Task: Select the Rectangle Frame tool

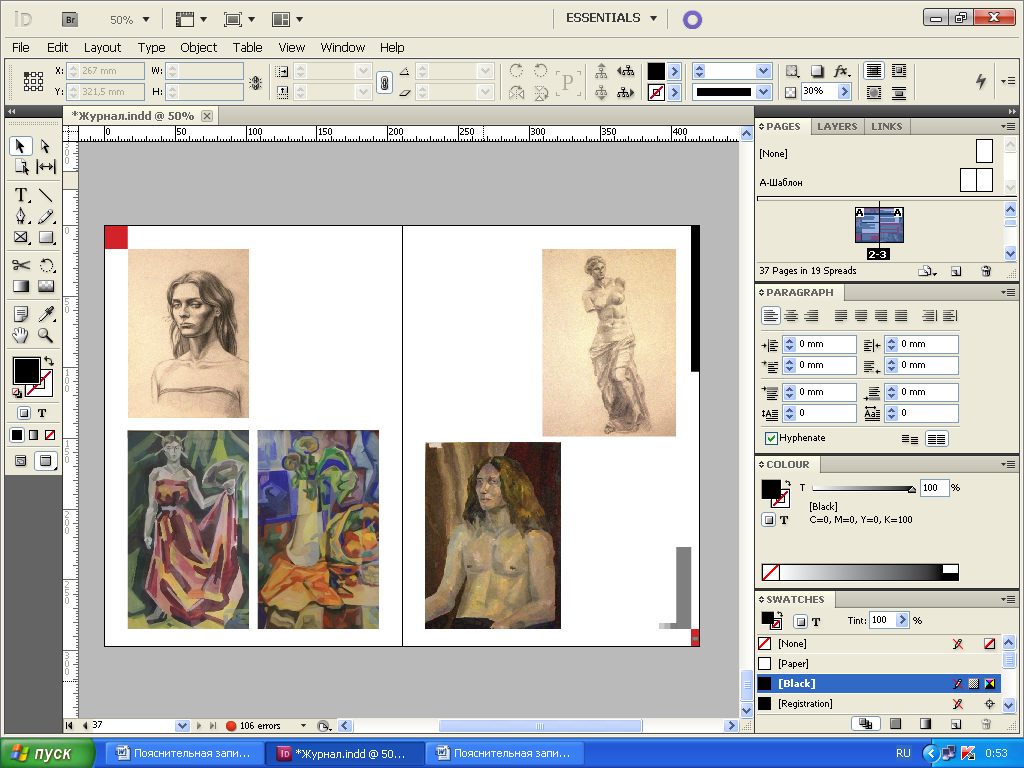Action: click(x=22, y=237)
